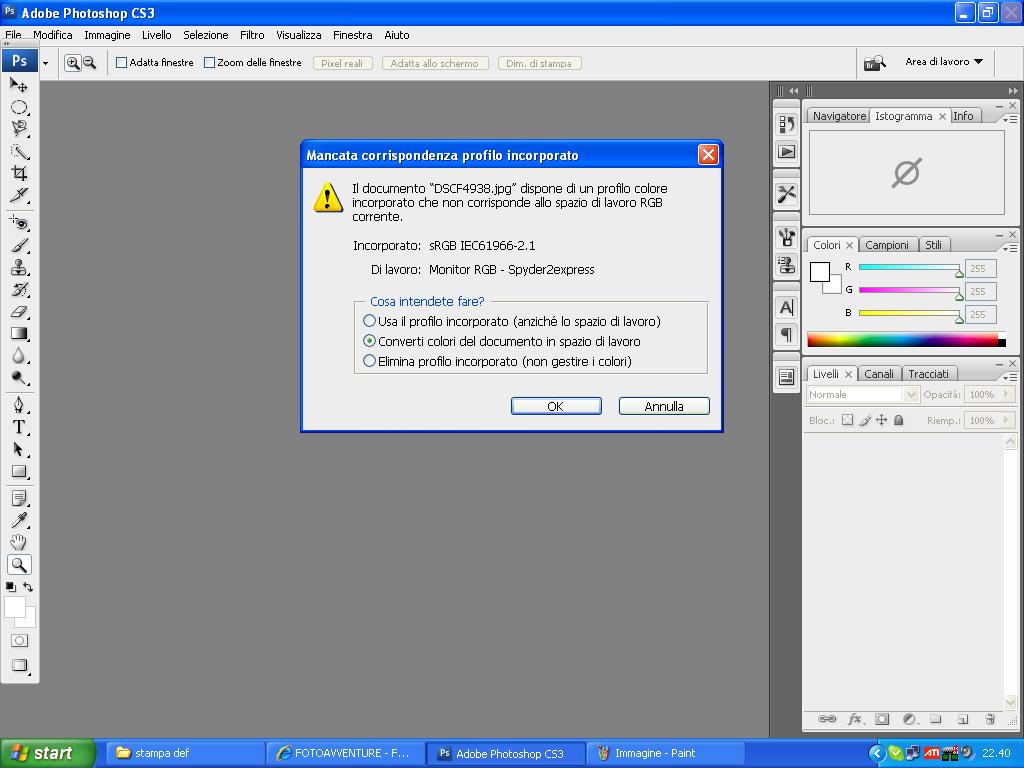Switch to the Navigatore tab
This screenshot has height=768, width=1024.
tap(839, 116)
